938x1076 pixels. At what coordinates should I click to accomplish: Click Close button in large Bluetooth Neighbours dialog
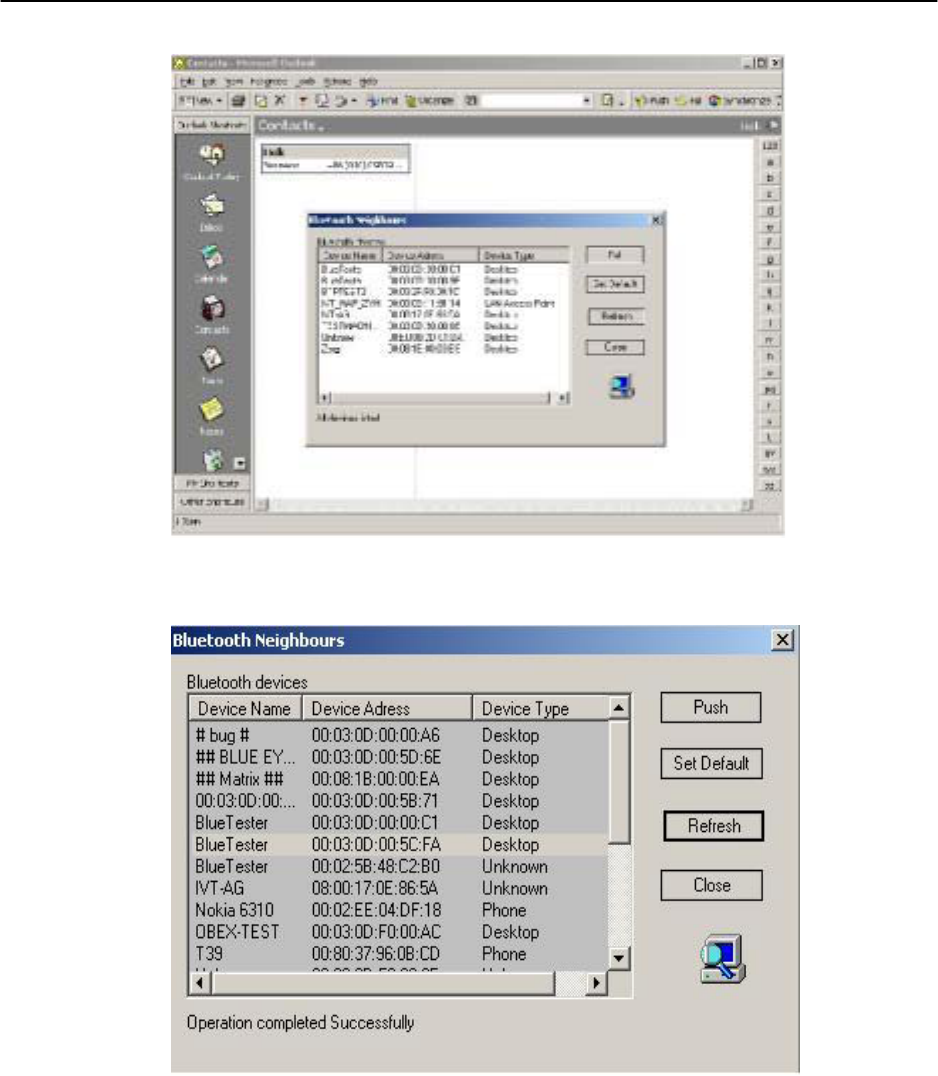point(711,885)
